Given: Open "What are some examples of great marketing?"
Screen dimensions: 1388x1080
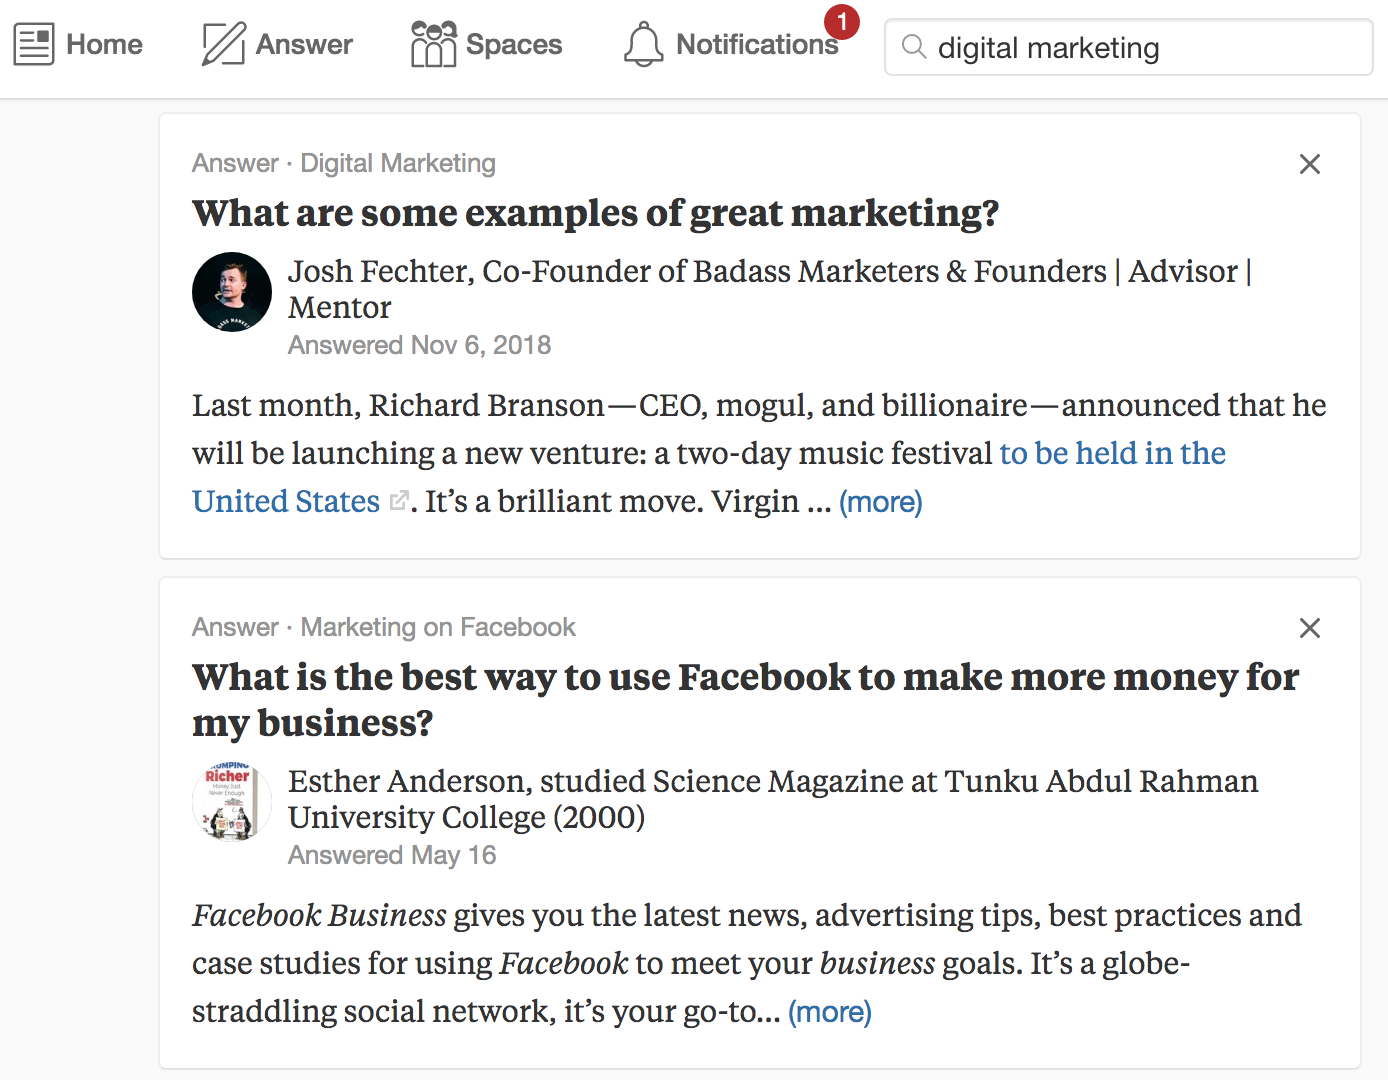Looking at the screenshot, I should pos(595,214).
